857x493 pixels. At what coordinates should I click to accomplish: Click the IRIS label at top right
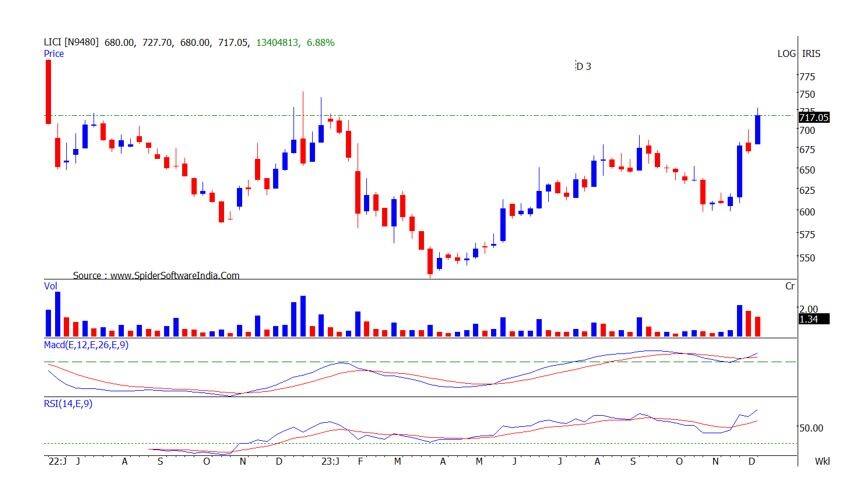(811, 53)
